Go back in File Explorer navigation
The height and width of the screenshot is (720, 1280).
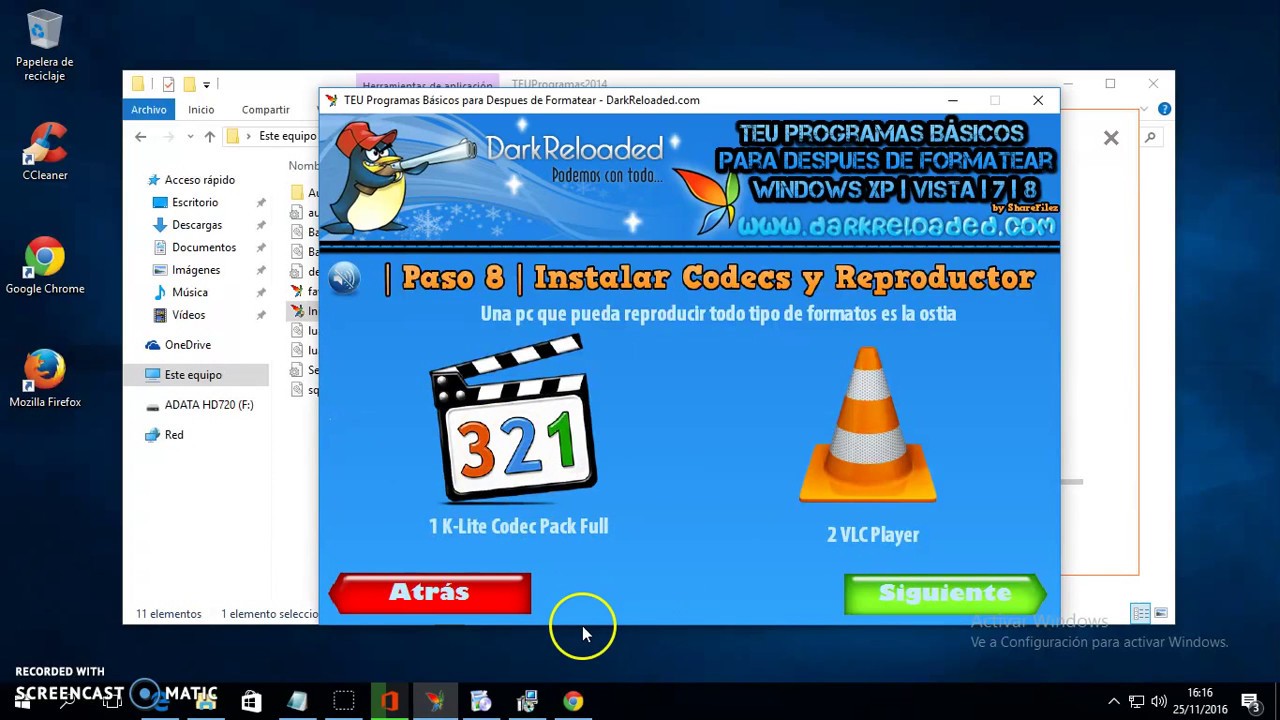click(x=141, y=137)
